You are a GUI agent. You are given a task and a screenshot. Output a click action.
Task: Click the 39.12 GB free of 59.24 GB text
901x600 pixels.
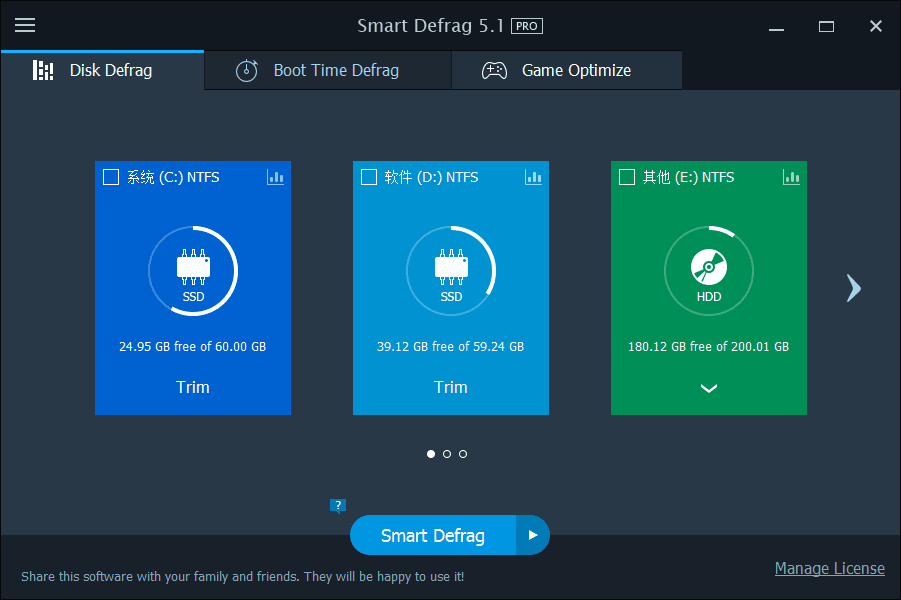click(450, 347)
